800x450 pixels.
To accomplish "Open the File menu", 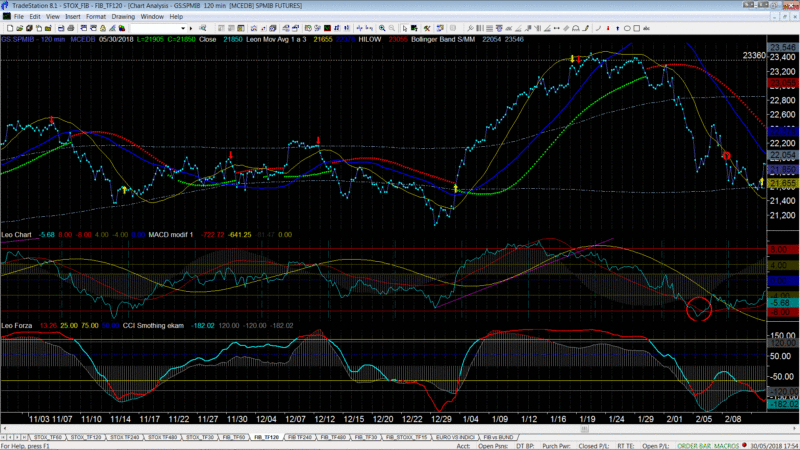I will pos(19,17).
